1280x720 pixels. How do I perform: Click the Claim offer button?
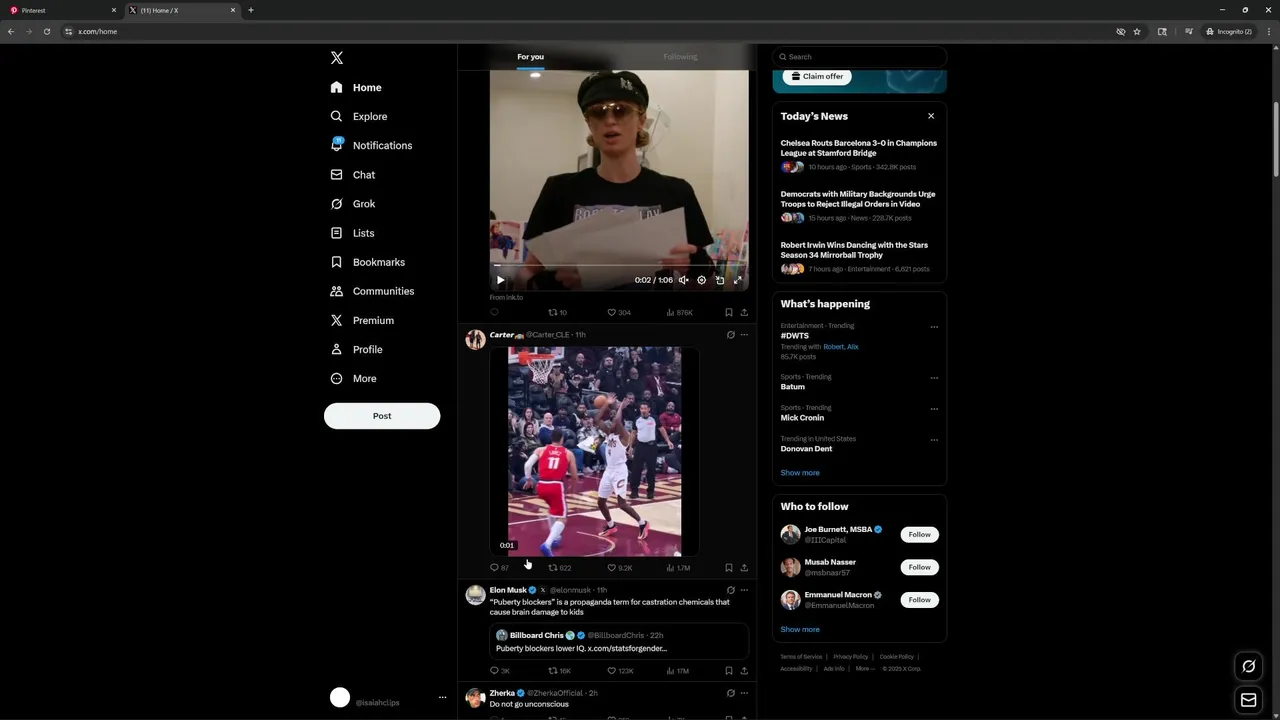[x=817, y=76]
